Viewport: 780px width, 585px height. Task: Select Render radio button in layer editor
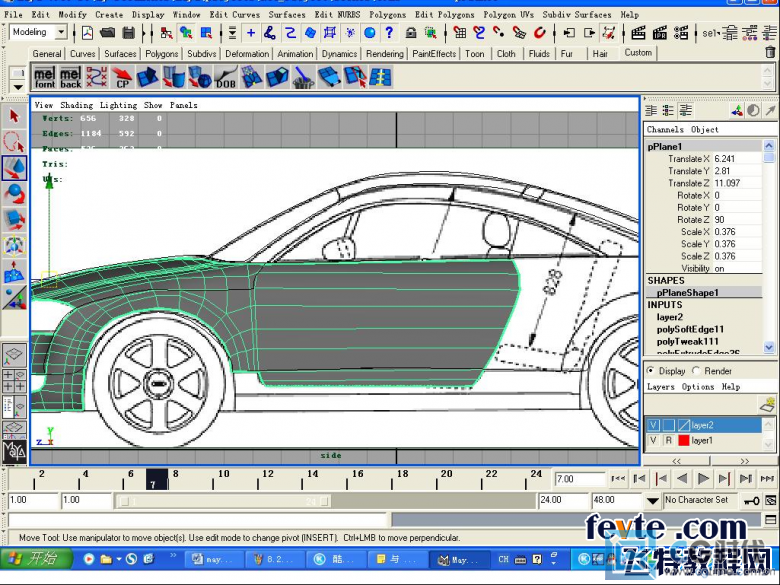(696, 371)
